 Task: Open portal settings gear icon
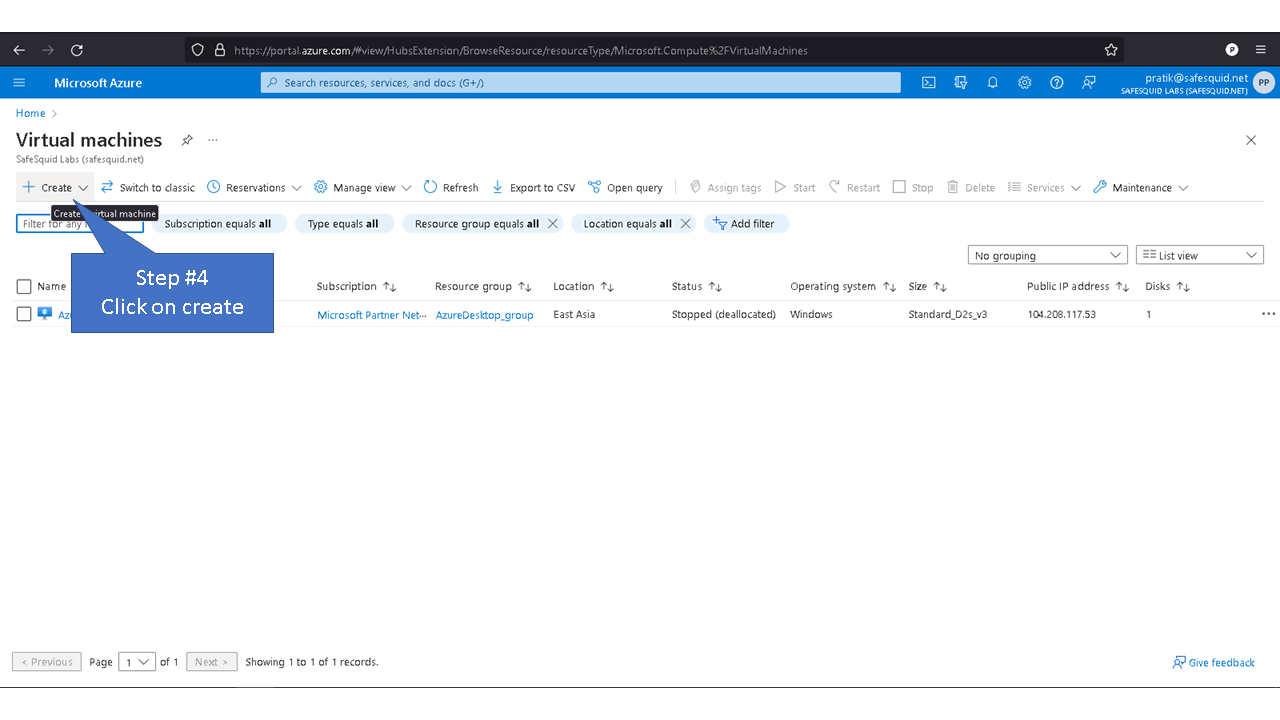[1024, 83]
